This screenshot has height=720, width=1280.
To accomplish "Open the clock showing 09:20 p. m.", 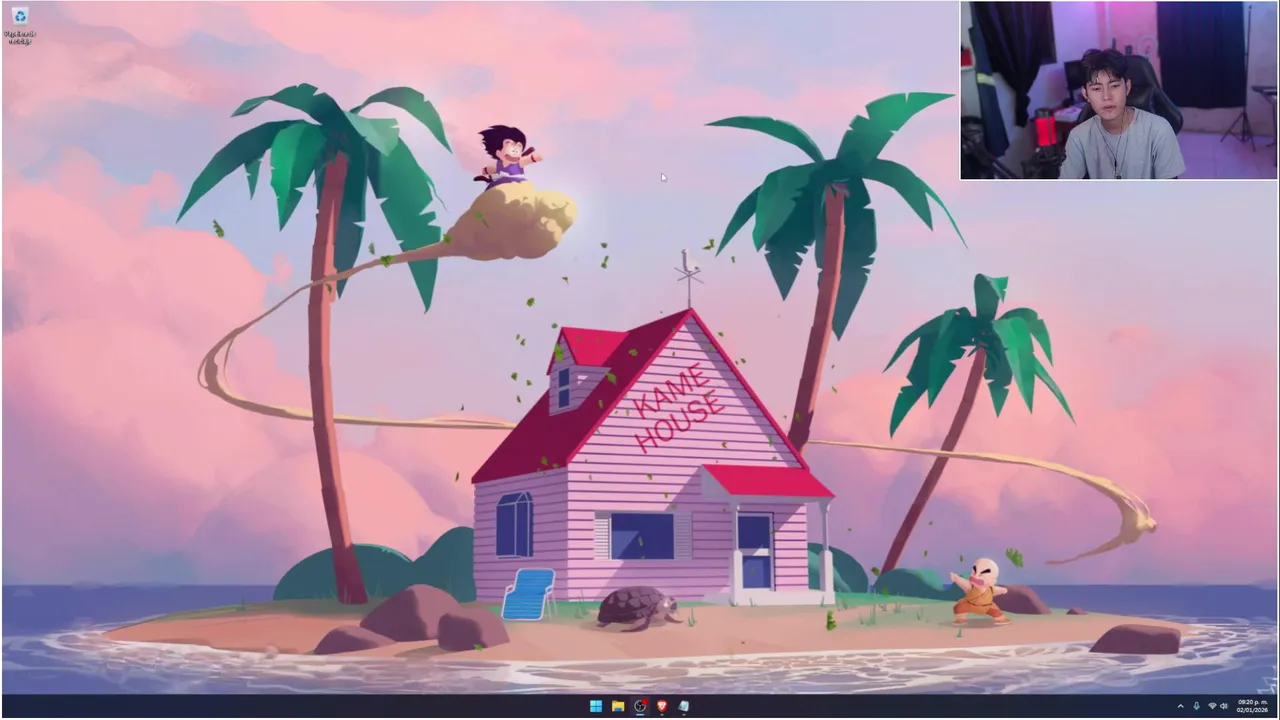I will tap(1253, 706).
